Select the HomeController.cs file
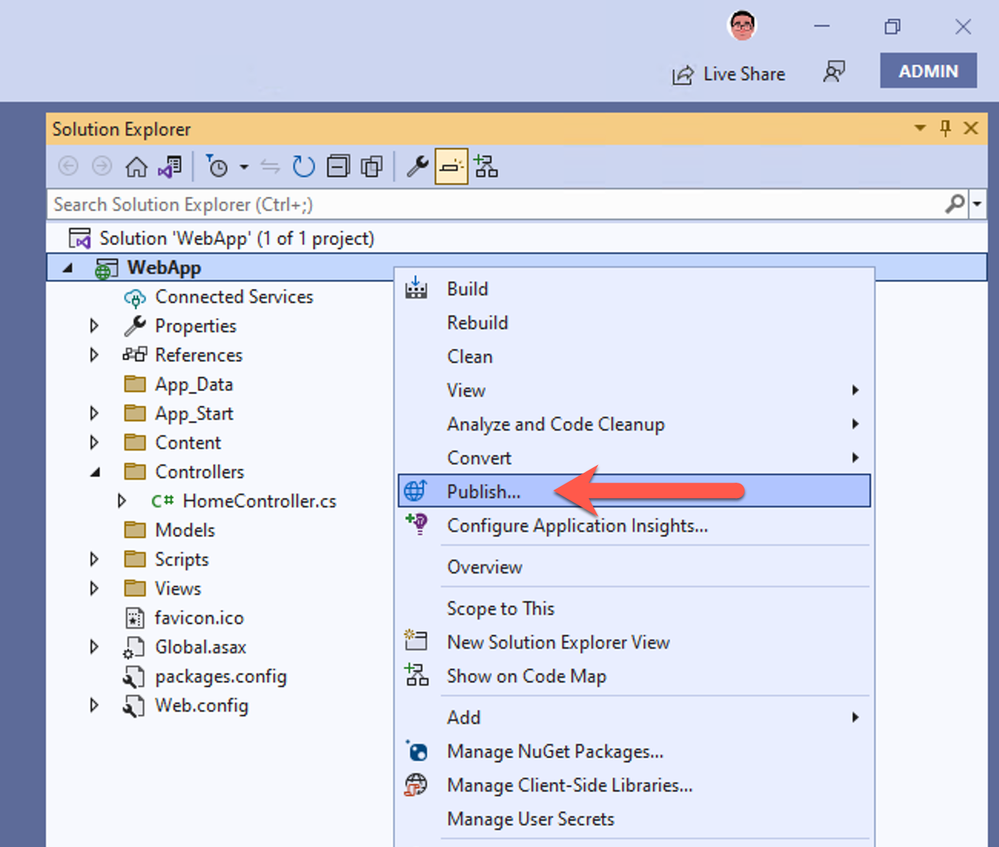This screenshot has height=847, width=999. coord(259,501)
